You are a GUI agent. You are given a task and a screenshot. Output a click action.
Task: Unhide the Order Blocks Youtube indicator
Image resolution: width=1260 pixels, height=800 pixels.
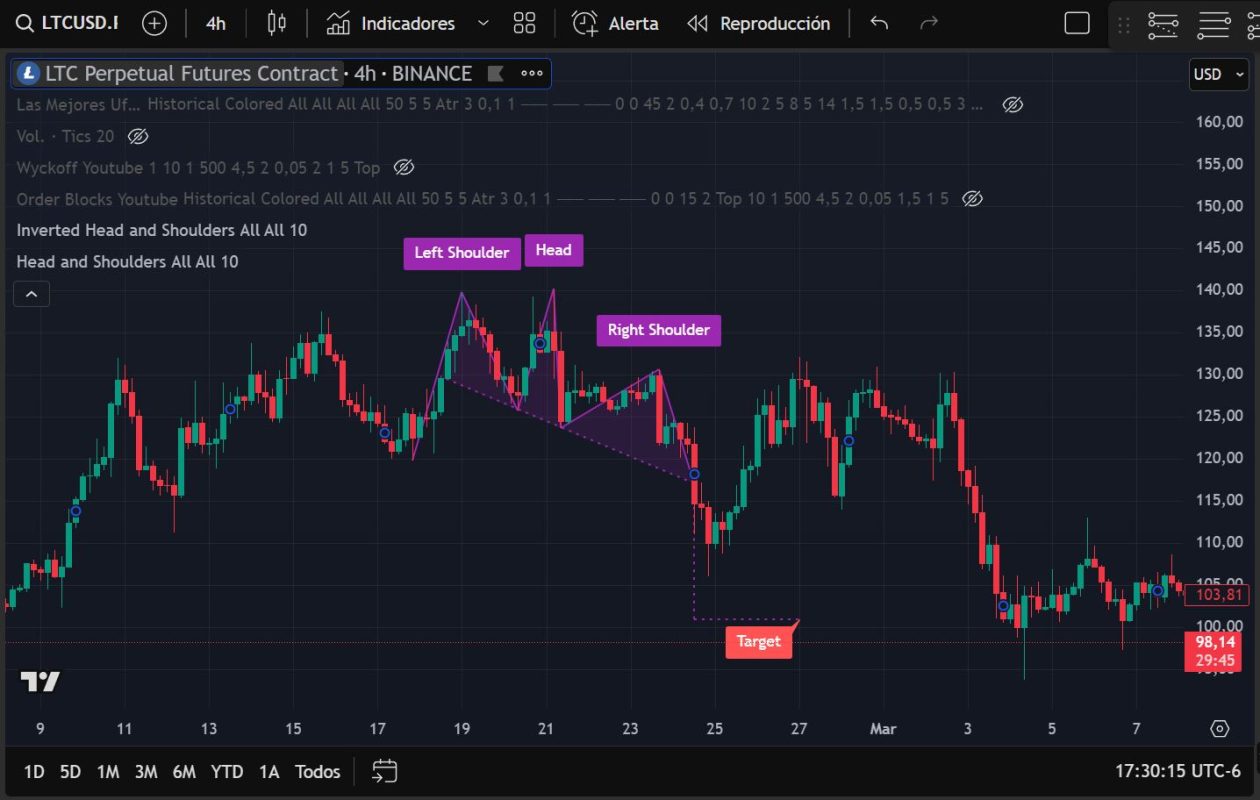pyautogui.click(x=972, y=199)
